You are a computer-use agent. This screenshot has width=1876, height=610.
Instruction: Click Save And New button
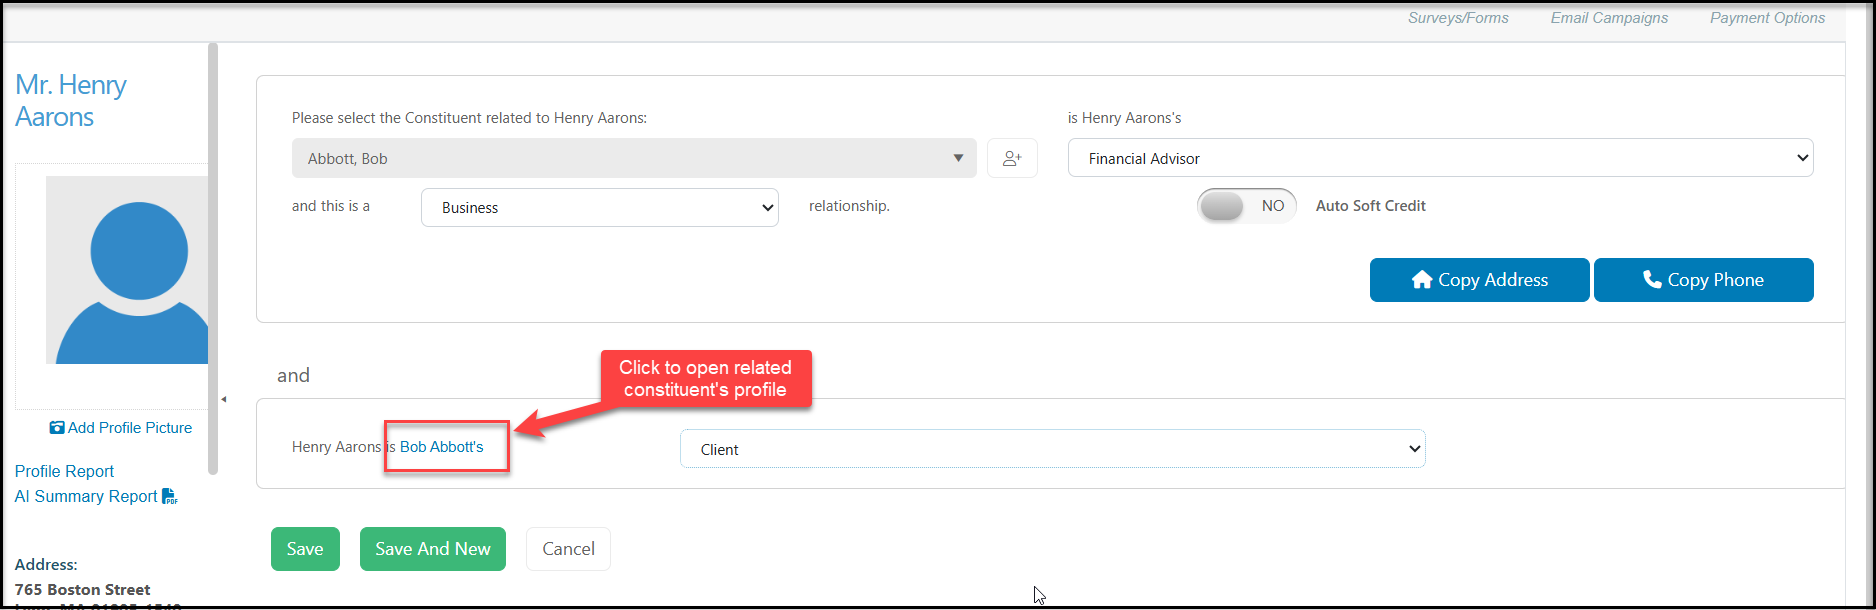(433, 549)
